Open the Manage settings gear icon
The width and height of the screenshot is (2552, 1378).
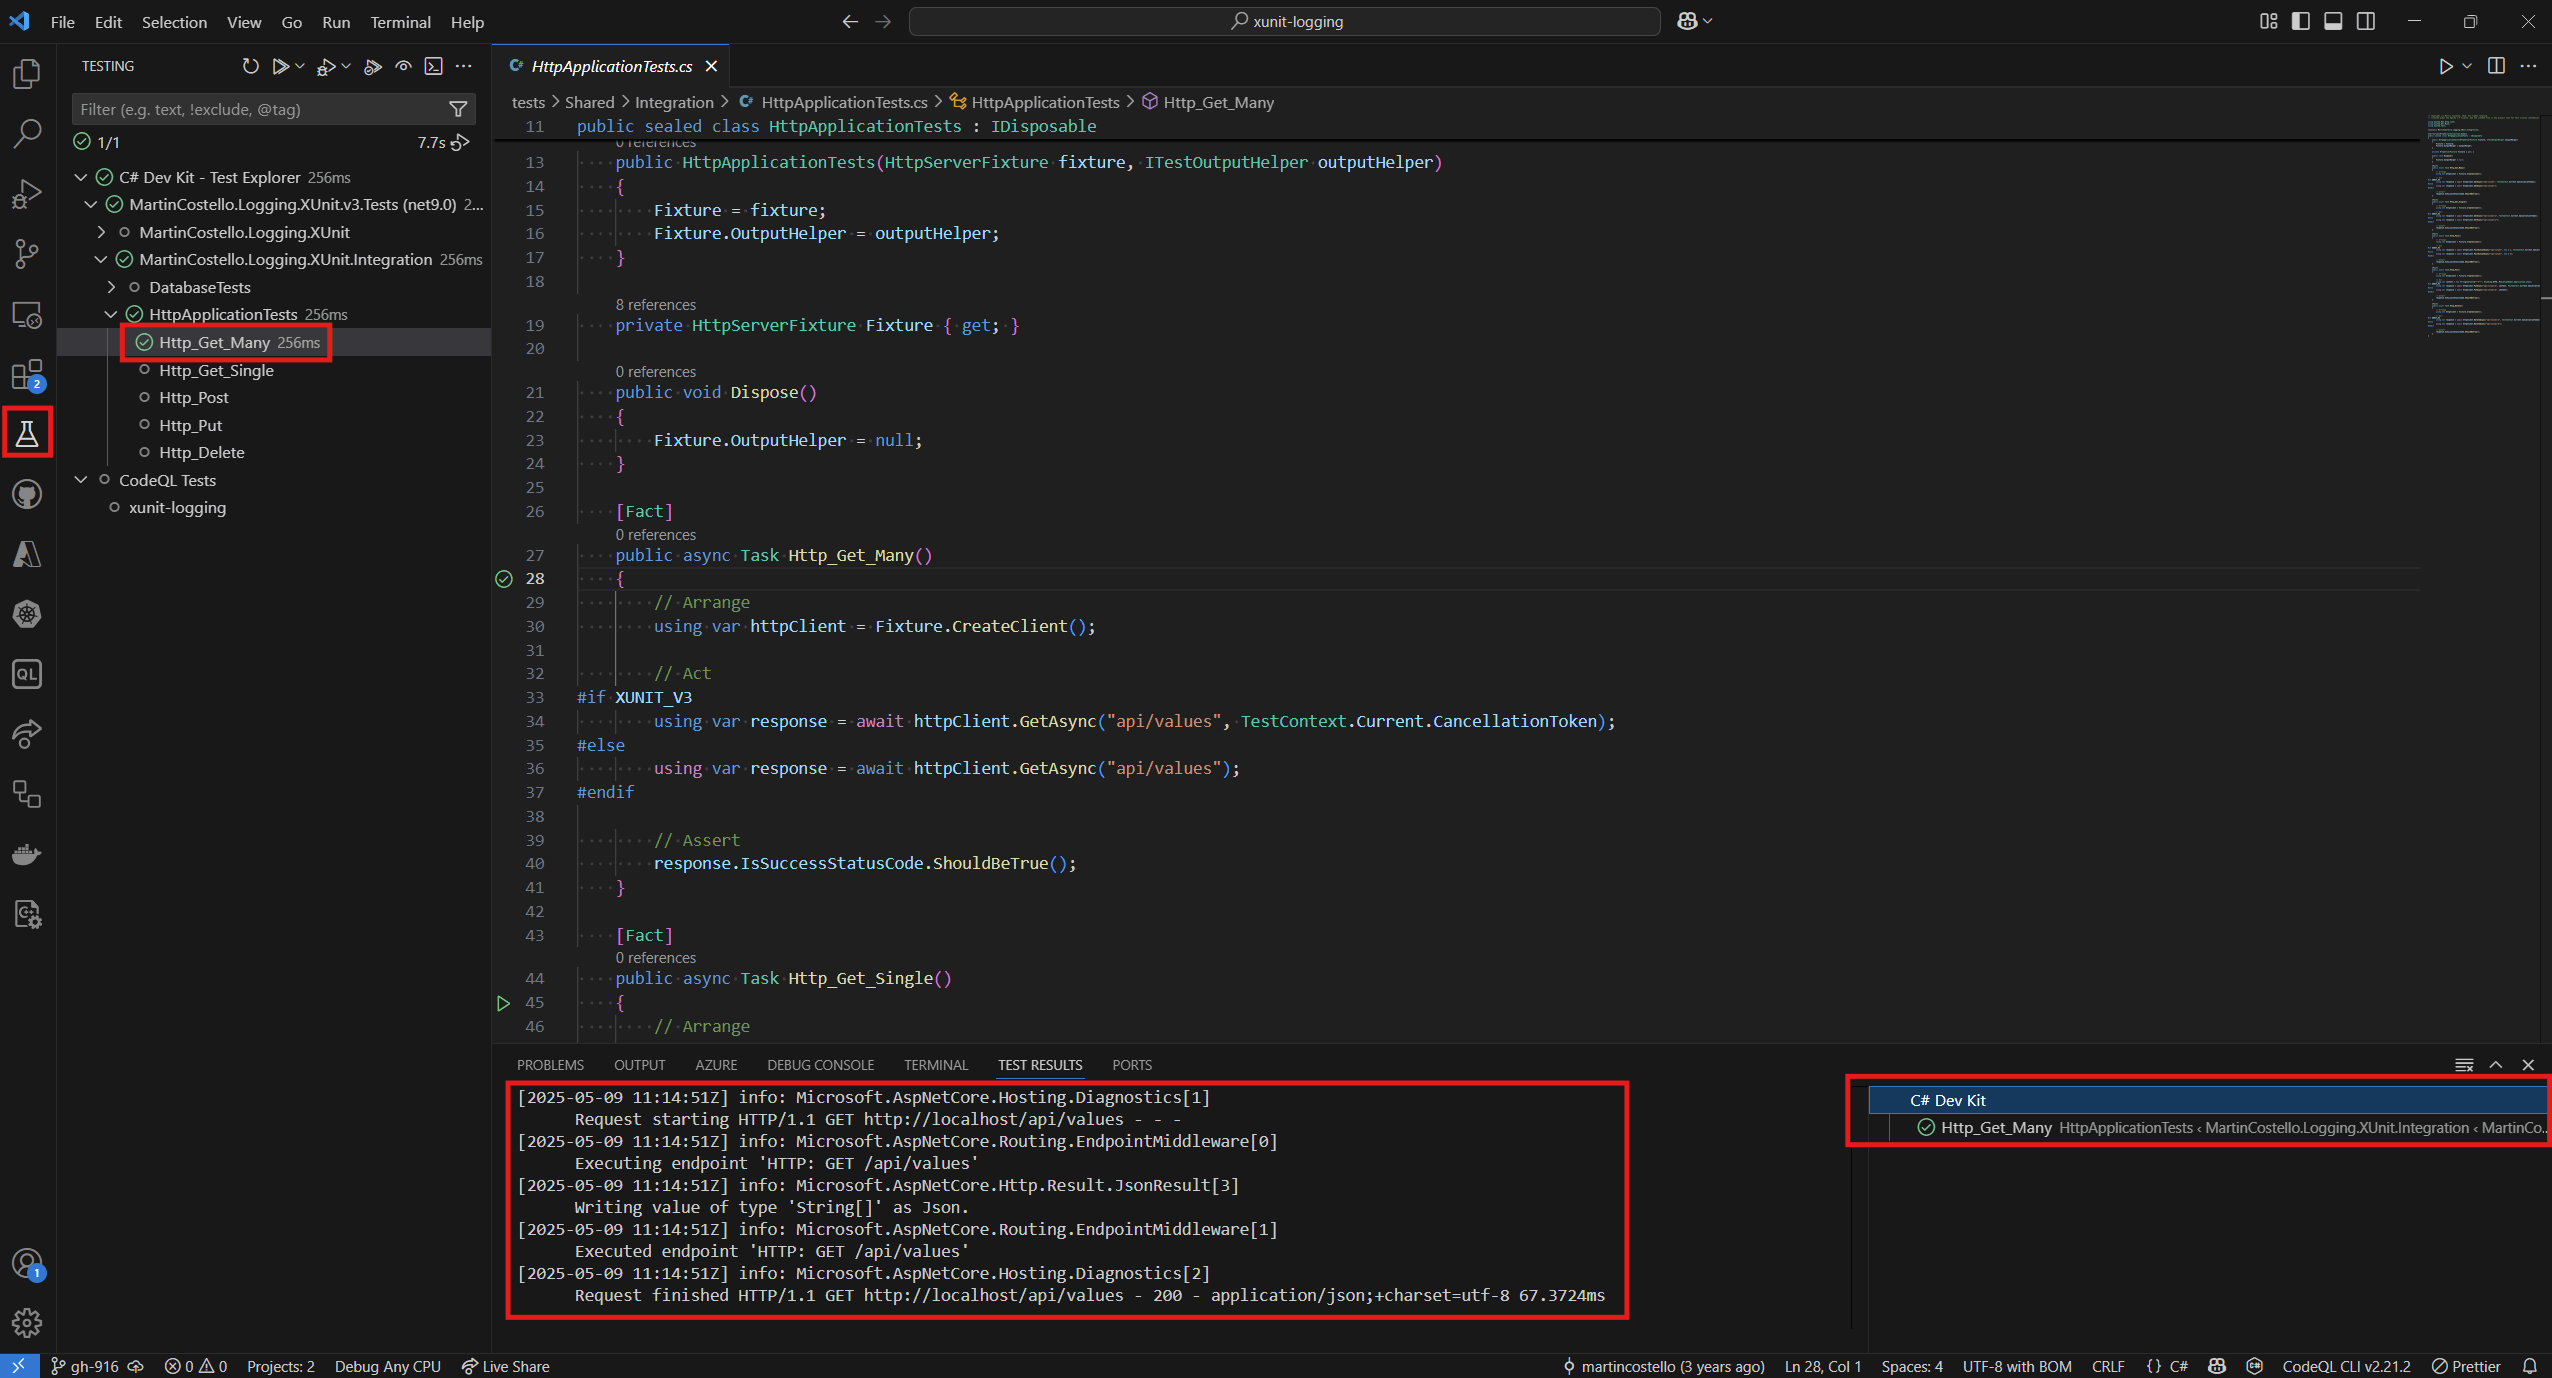[x=27, y=1323]
